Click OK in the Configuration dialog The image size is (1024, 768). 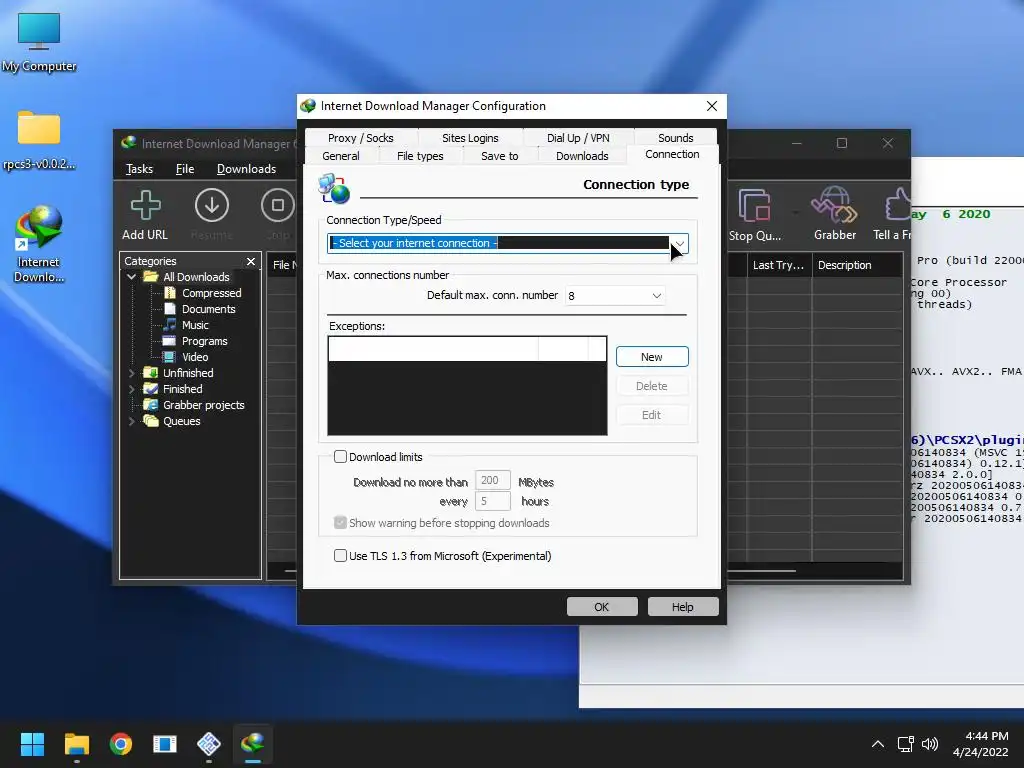click(601, 607)
